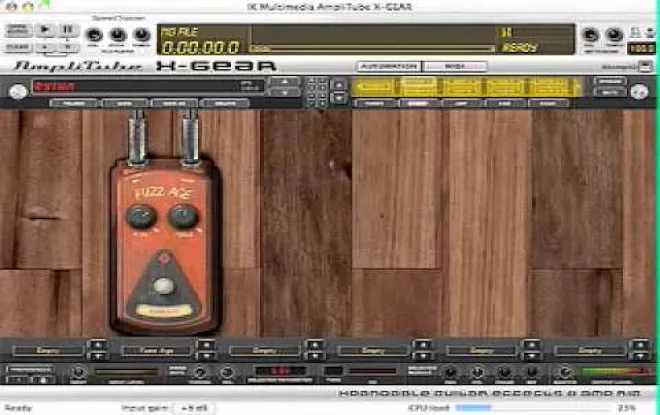The width and height of the screenshot is (660, 415).
Task: Click the round preset browser button on the left
Action: tap(18, 91)
